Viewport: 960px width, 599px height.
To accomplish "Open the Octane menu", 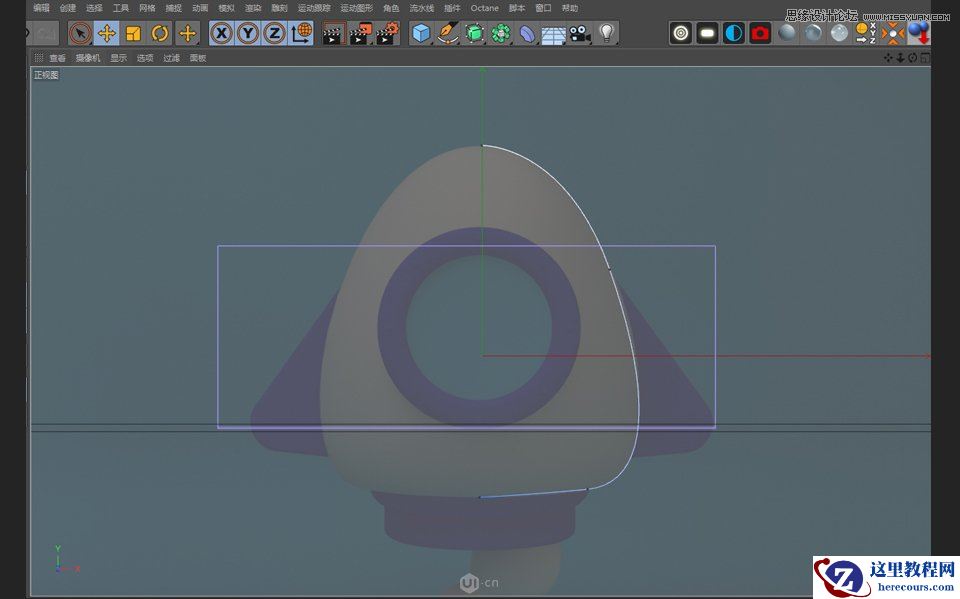I will tap(485, 8).
